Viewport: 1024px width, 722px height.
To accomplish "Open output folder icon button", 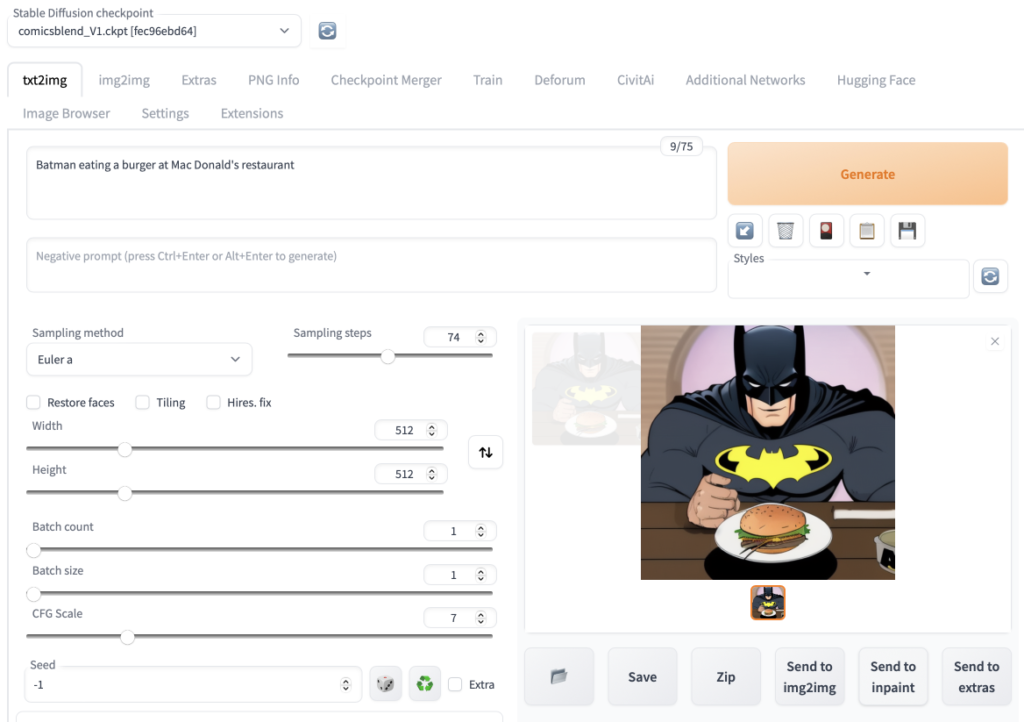I will [x=559, y=676].
